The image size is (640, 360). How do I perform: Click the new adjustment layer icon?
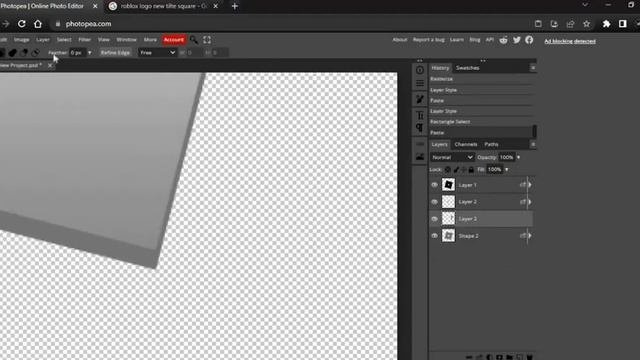pos(489,357)
